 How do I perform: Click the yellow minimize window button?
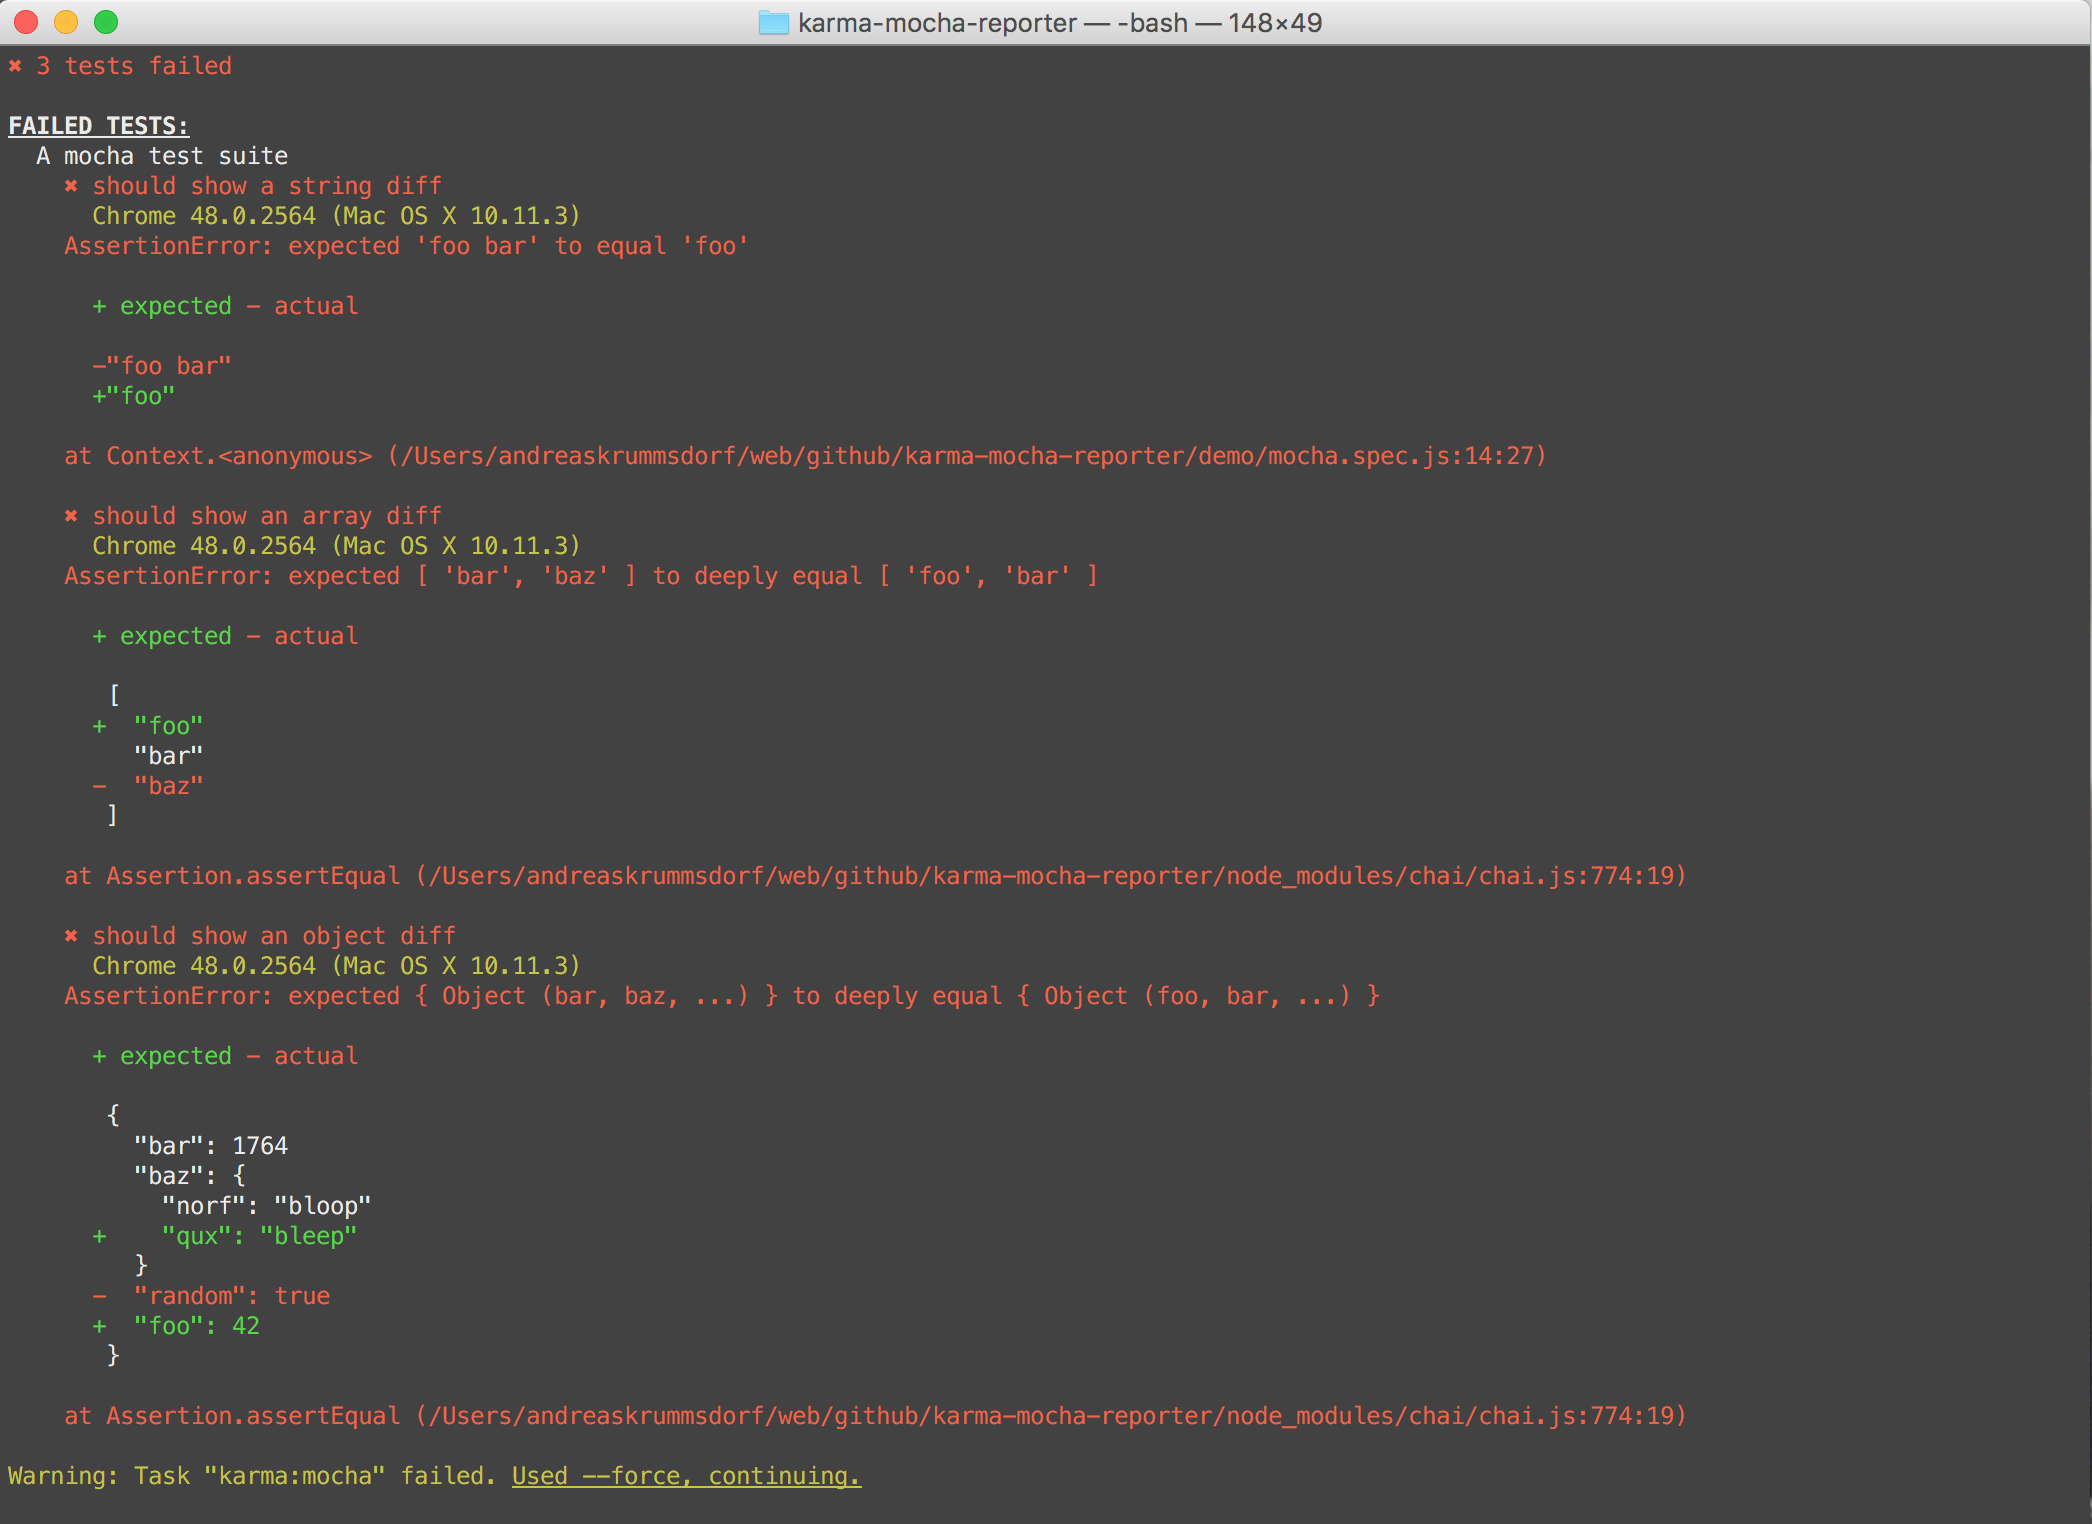point(66,22)
